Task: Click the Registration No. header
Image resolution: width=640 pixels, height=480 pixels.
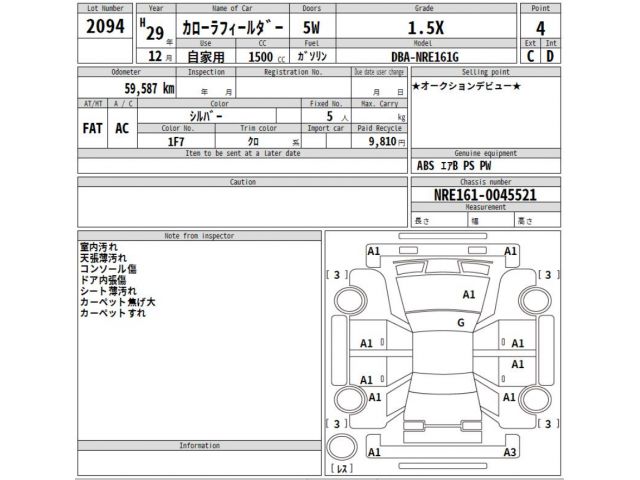Action: [293, 72]
